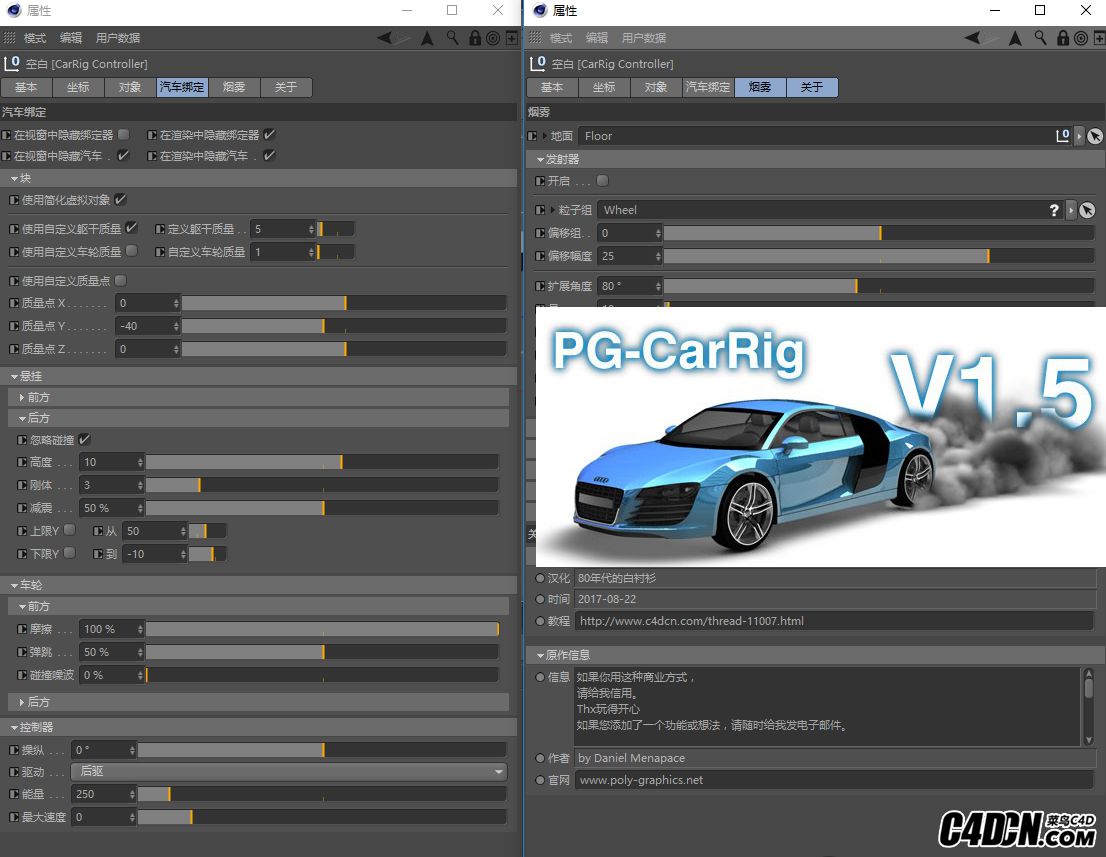Enable the emitter 开启 checkbox
Viewport: 1106px width, 857px height.
(x=602, y=181)
